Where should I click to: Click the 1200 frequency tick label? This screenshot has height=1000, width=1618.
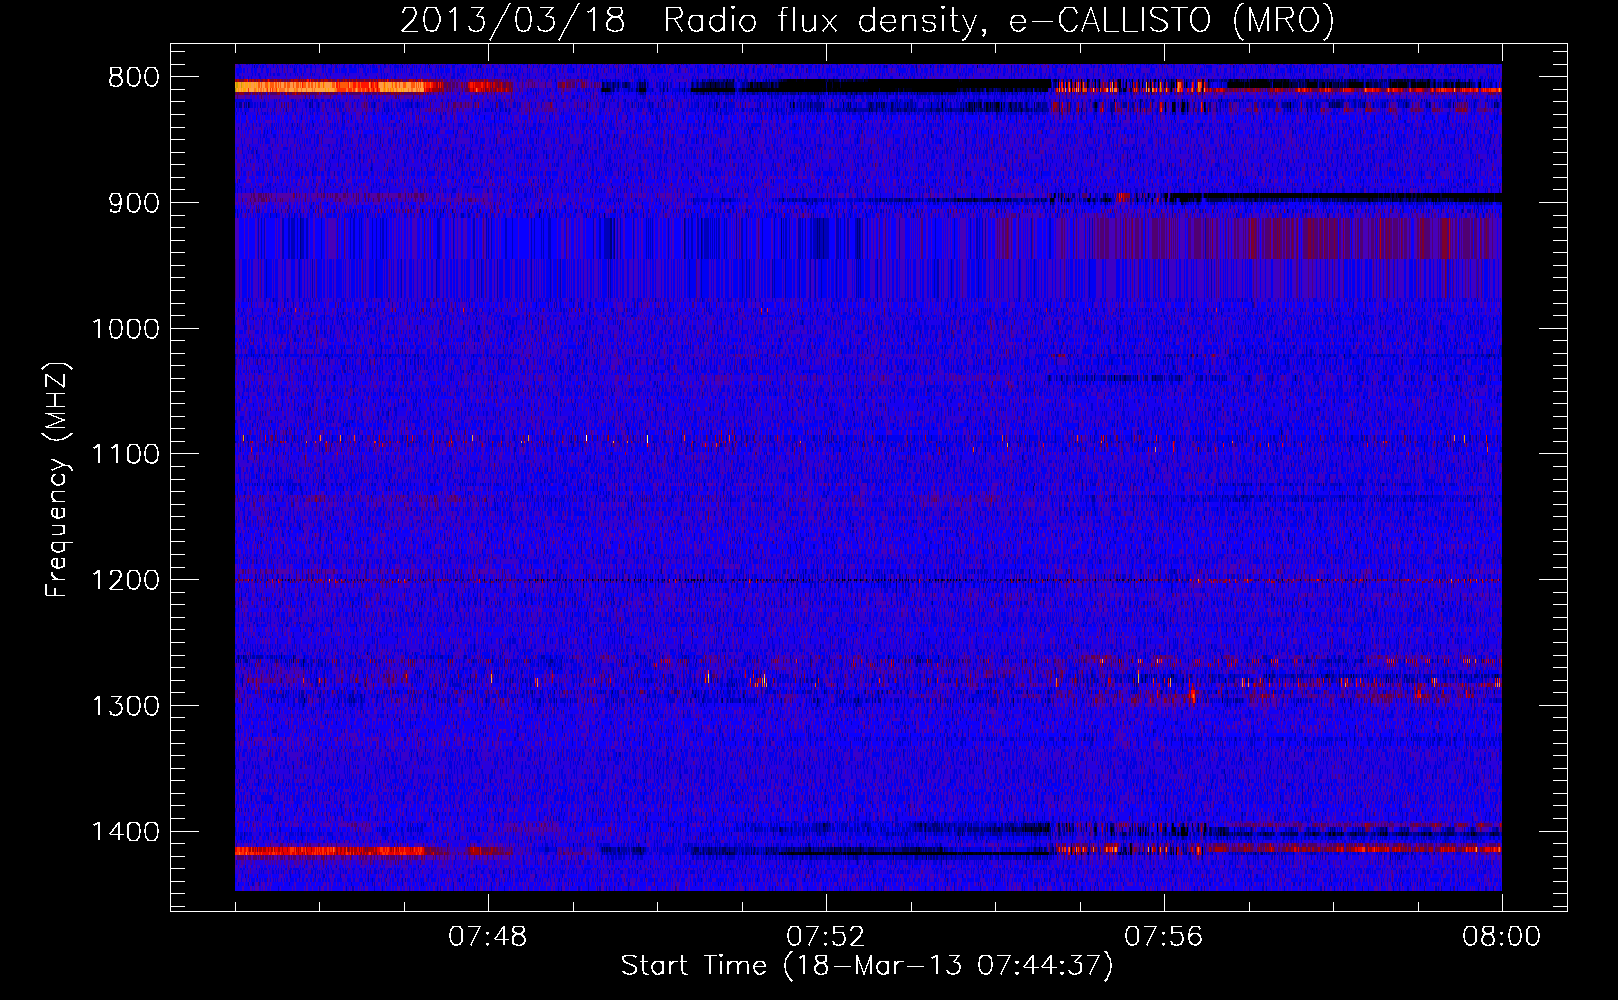click(125, 580)
